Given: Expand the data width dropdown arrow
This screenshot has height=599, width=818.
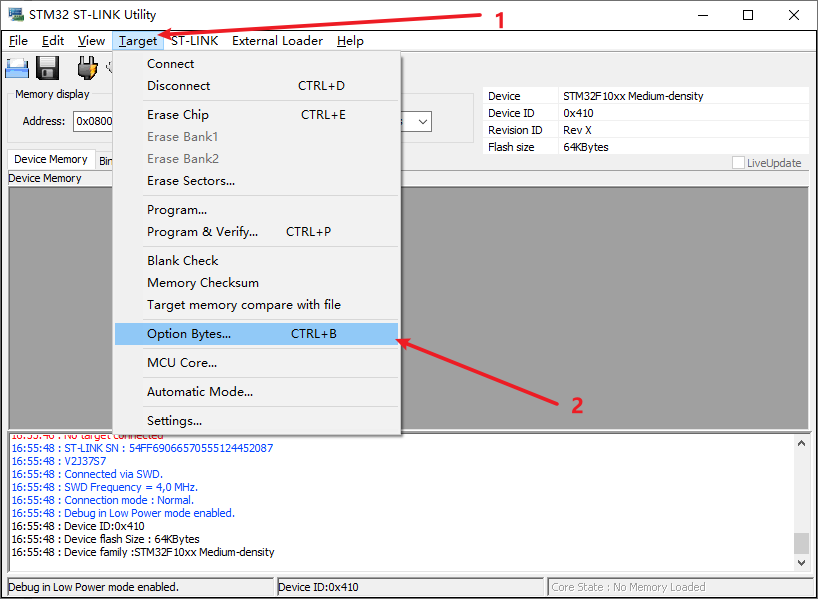Looking at the screenshot, I should pyautogui.click(x=423, y=122).
